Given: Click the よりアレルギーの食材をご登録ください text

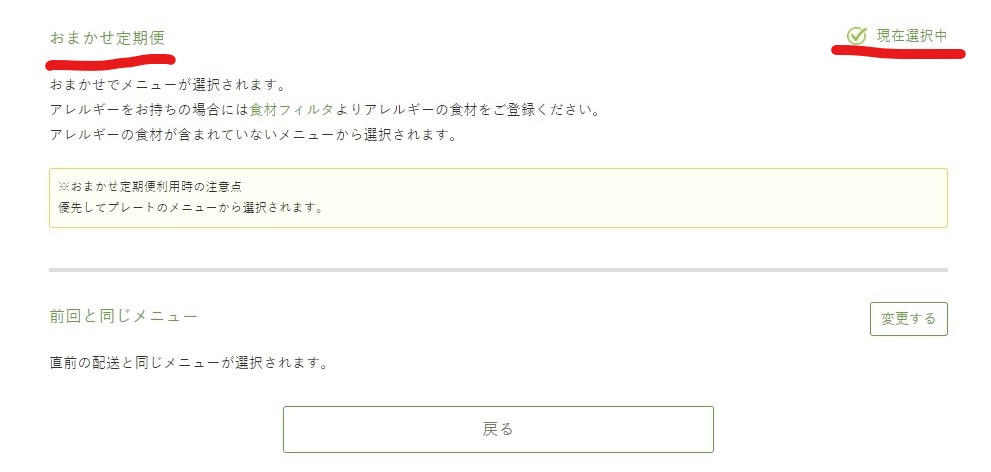Looking at the screenshot, I should pyautogui.click(x=466, y=109).
